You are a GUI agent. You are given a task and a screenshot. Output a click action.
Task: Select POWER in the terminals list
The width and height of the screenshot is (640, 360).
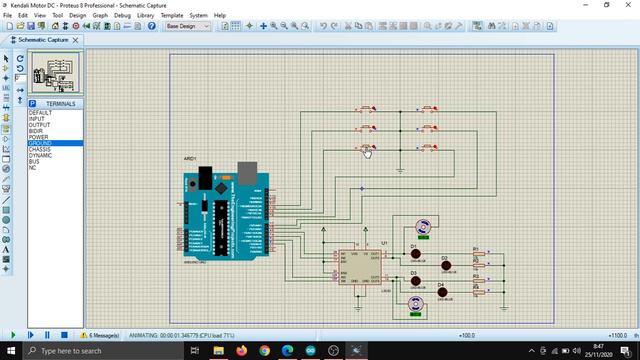click(38, 137)
